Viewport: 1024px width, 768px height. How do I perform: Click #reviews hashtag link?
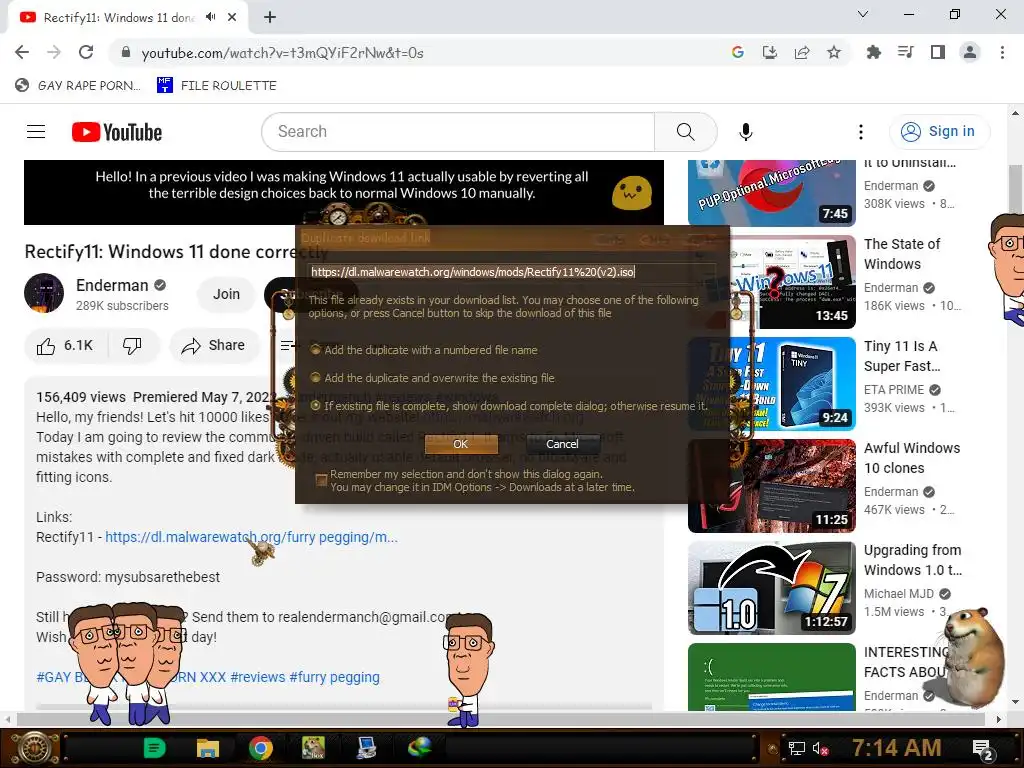click(258, 677)
